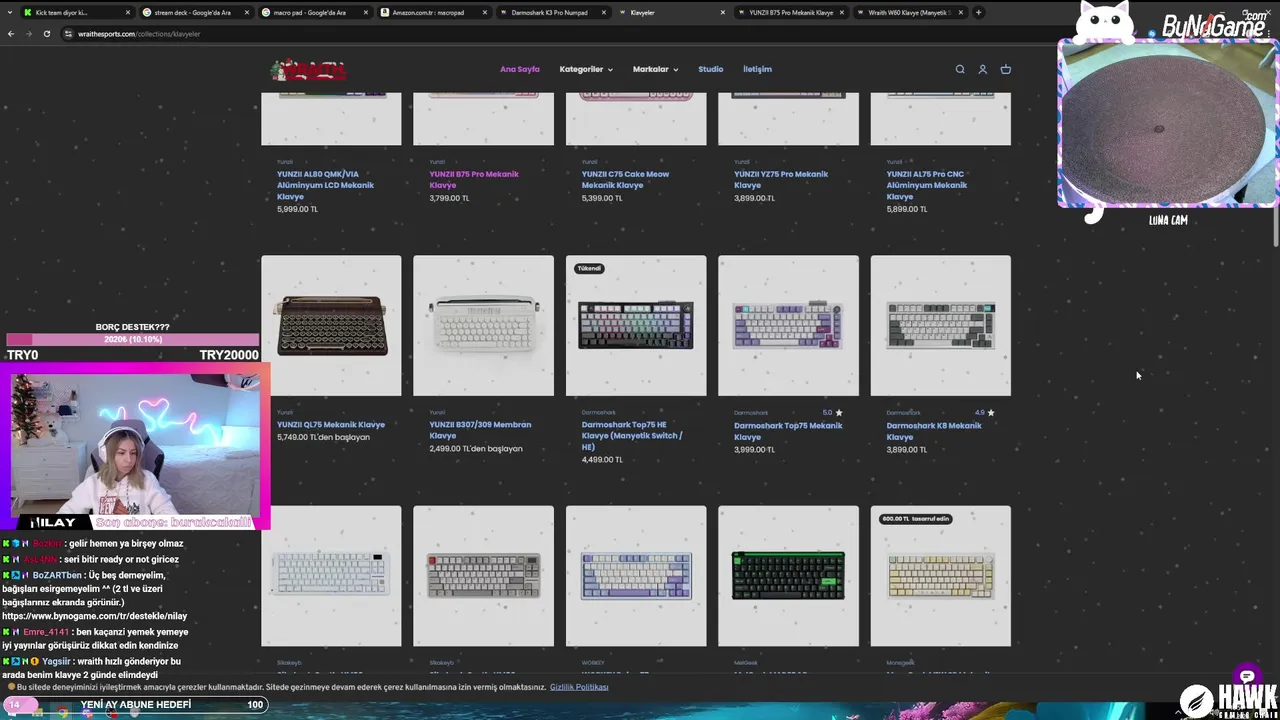The height and width of the screenshot is (720, 1280).
Task: Close the Kick team tab
Action: point(128,13)
